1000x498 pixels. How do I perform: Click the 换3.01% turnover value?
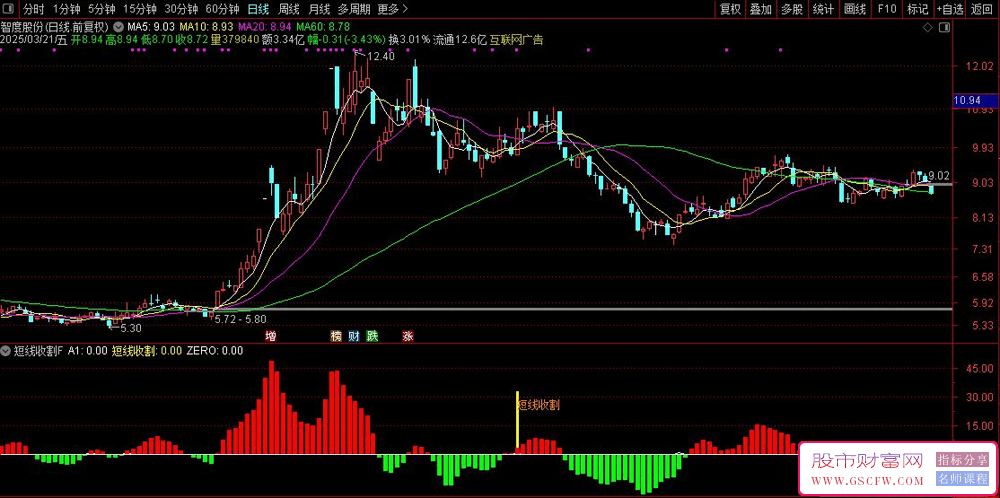409,40
